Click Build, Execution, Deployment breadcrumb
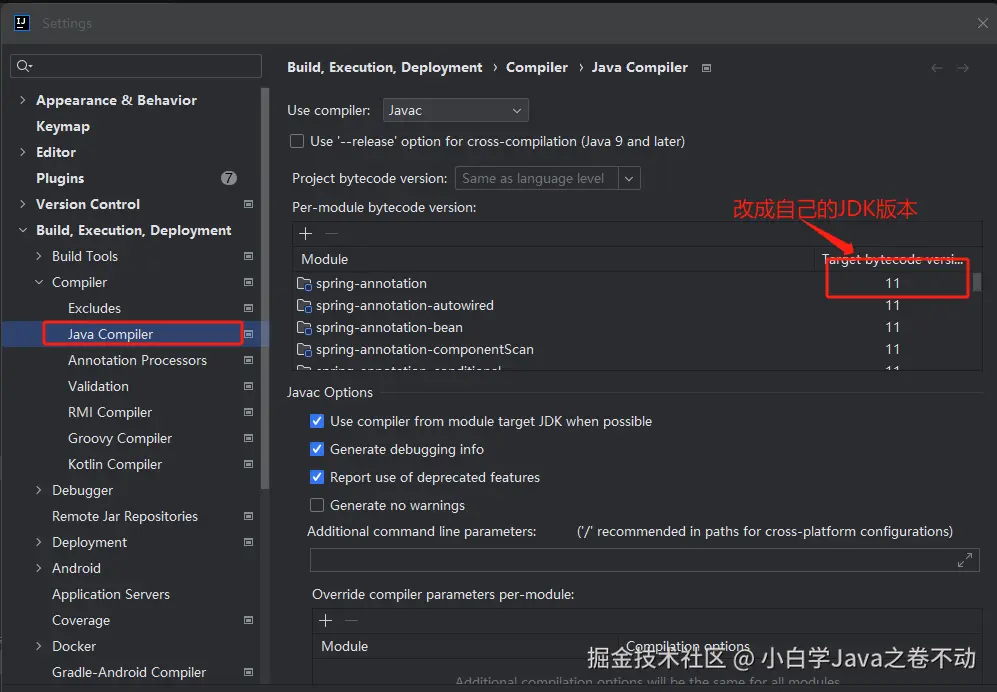 pos(385,67)
